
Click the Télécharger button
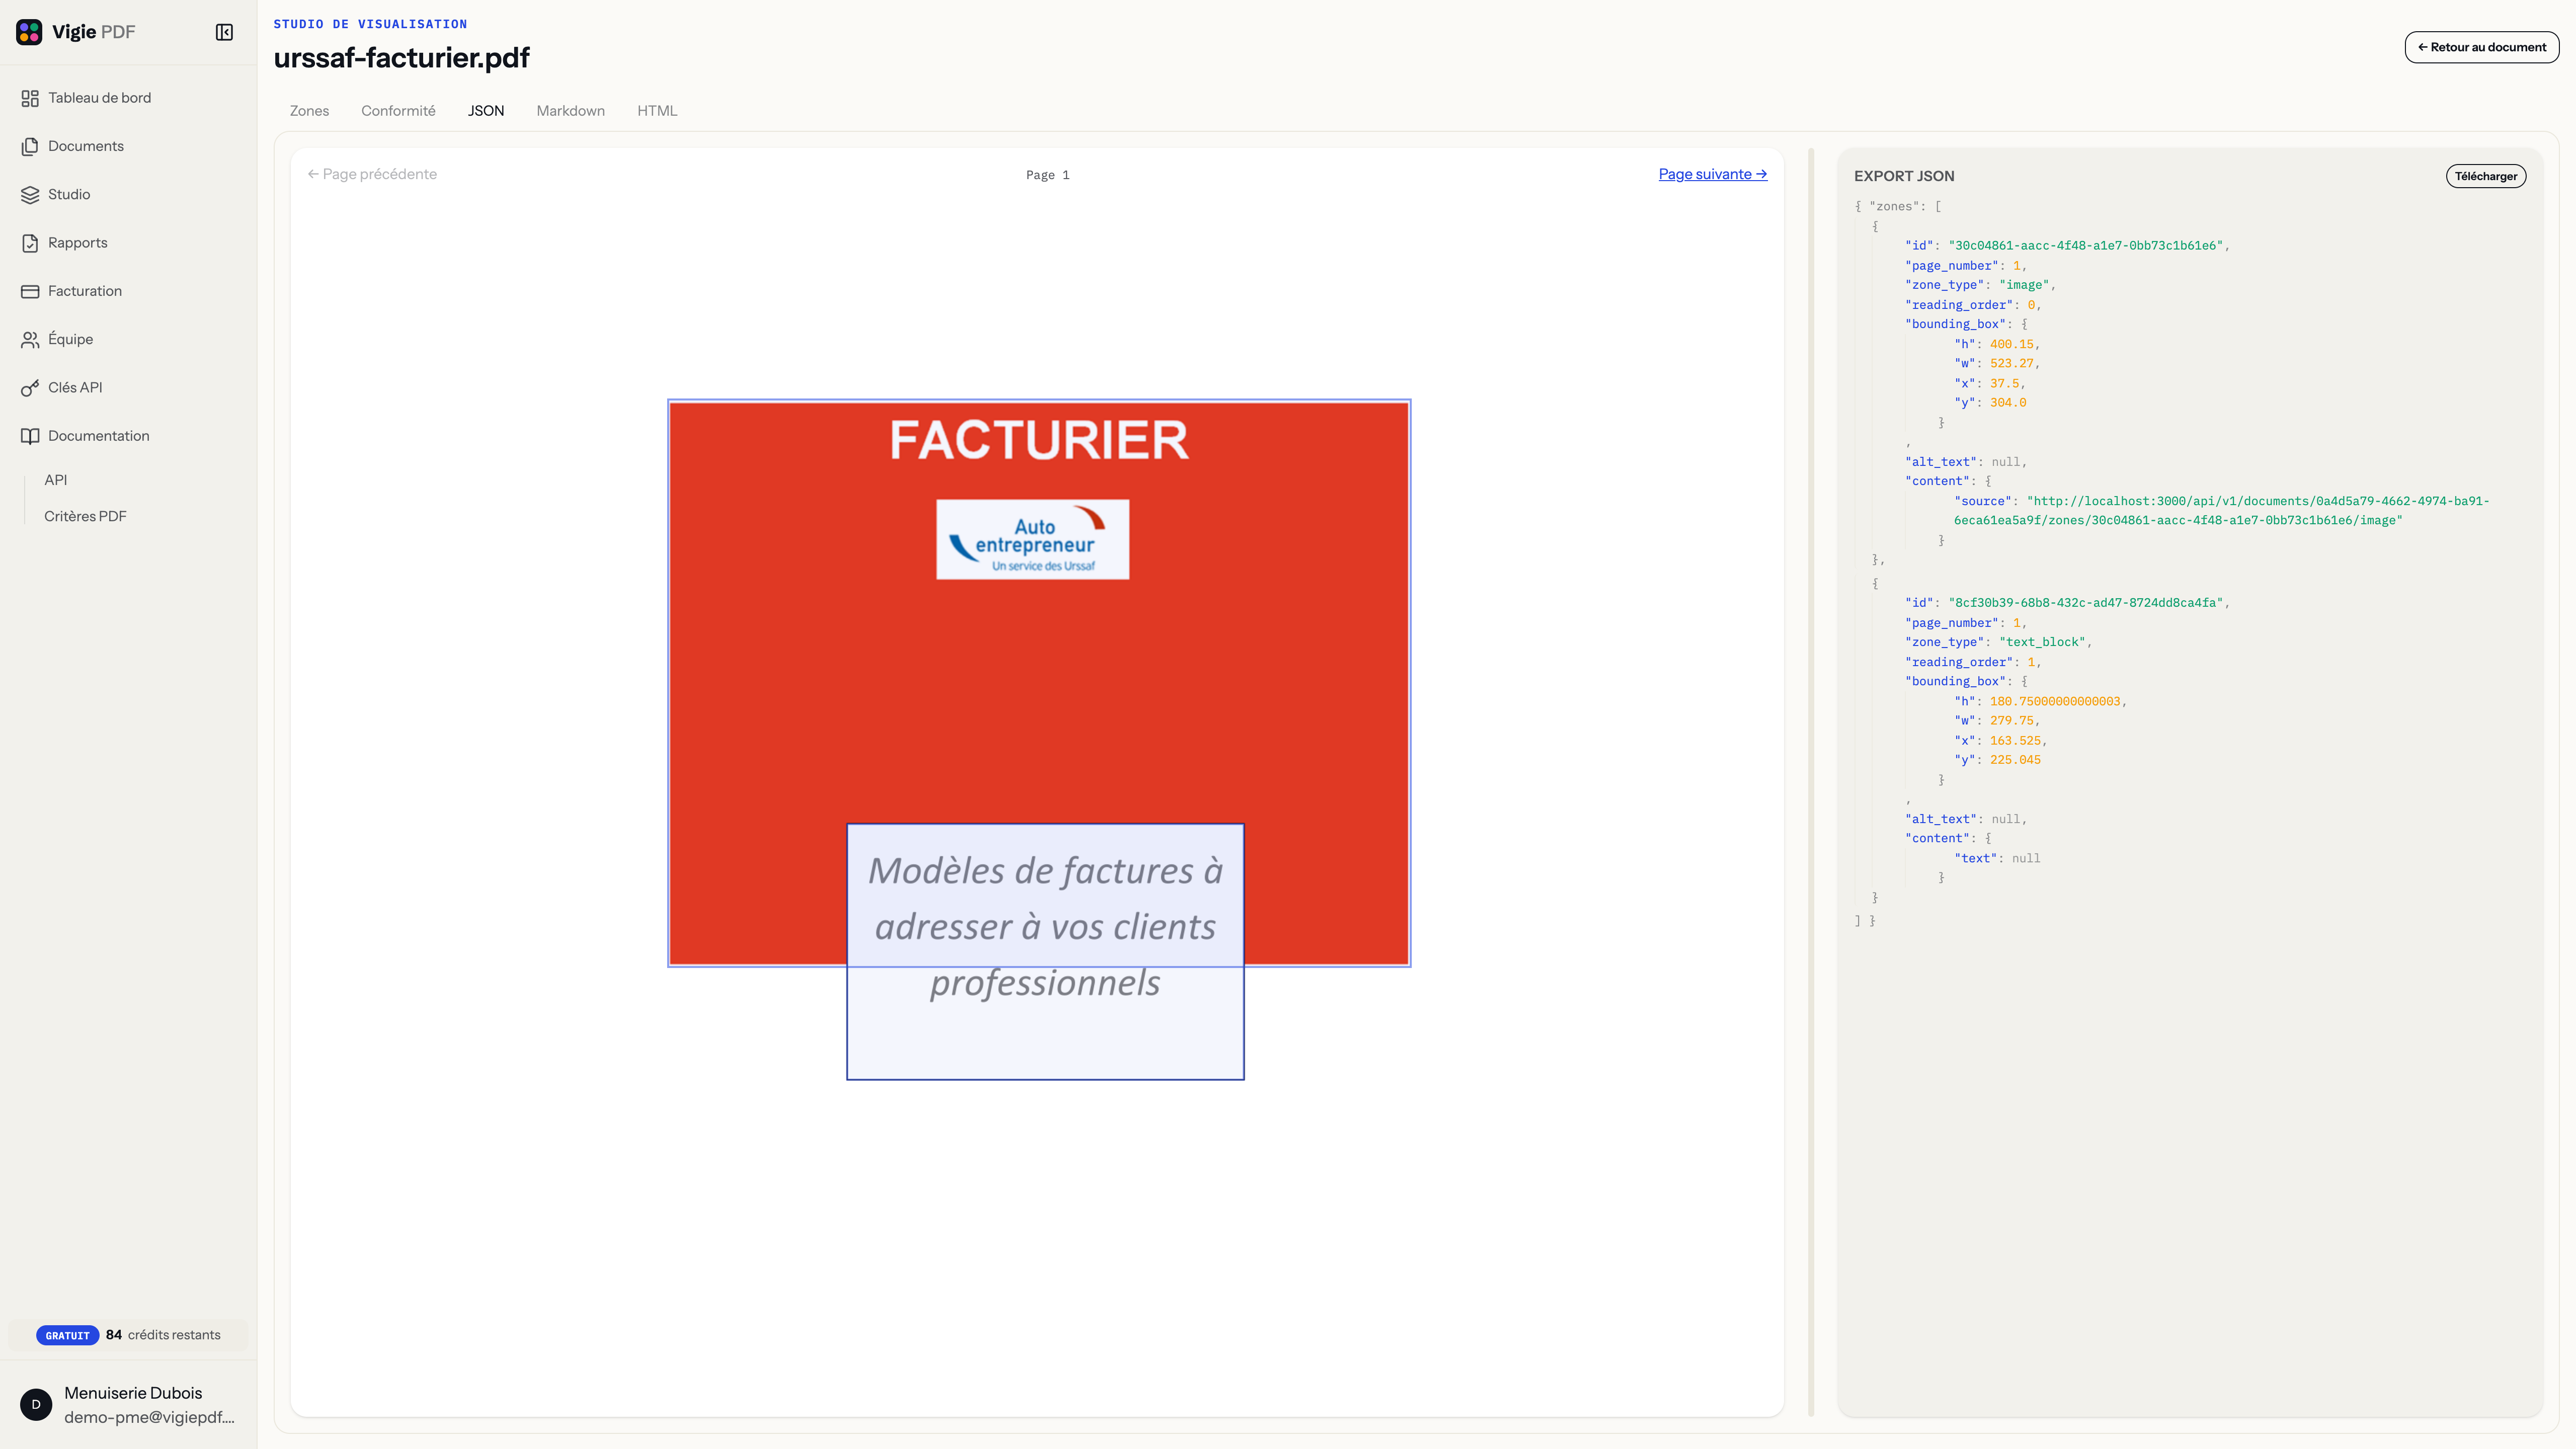click(x=2485, y=176)
